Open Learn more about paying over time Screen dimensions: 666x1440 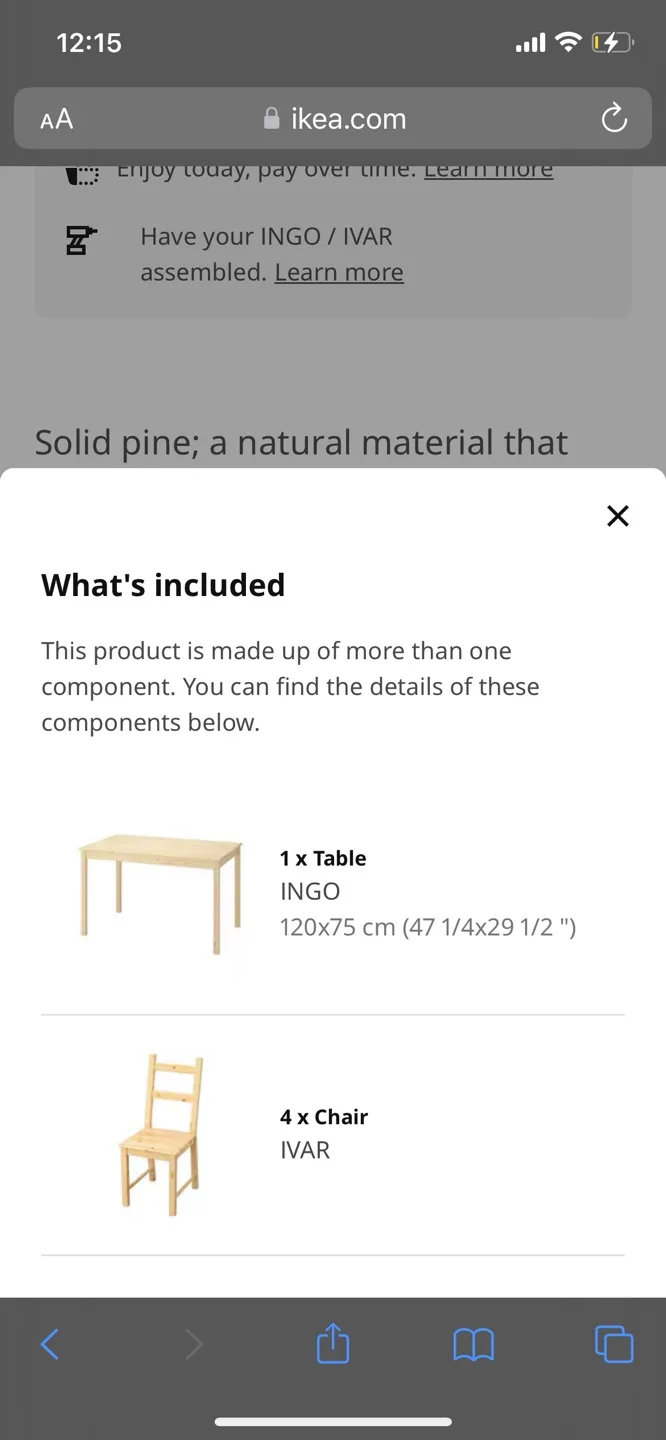[488, 168]
